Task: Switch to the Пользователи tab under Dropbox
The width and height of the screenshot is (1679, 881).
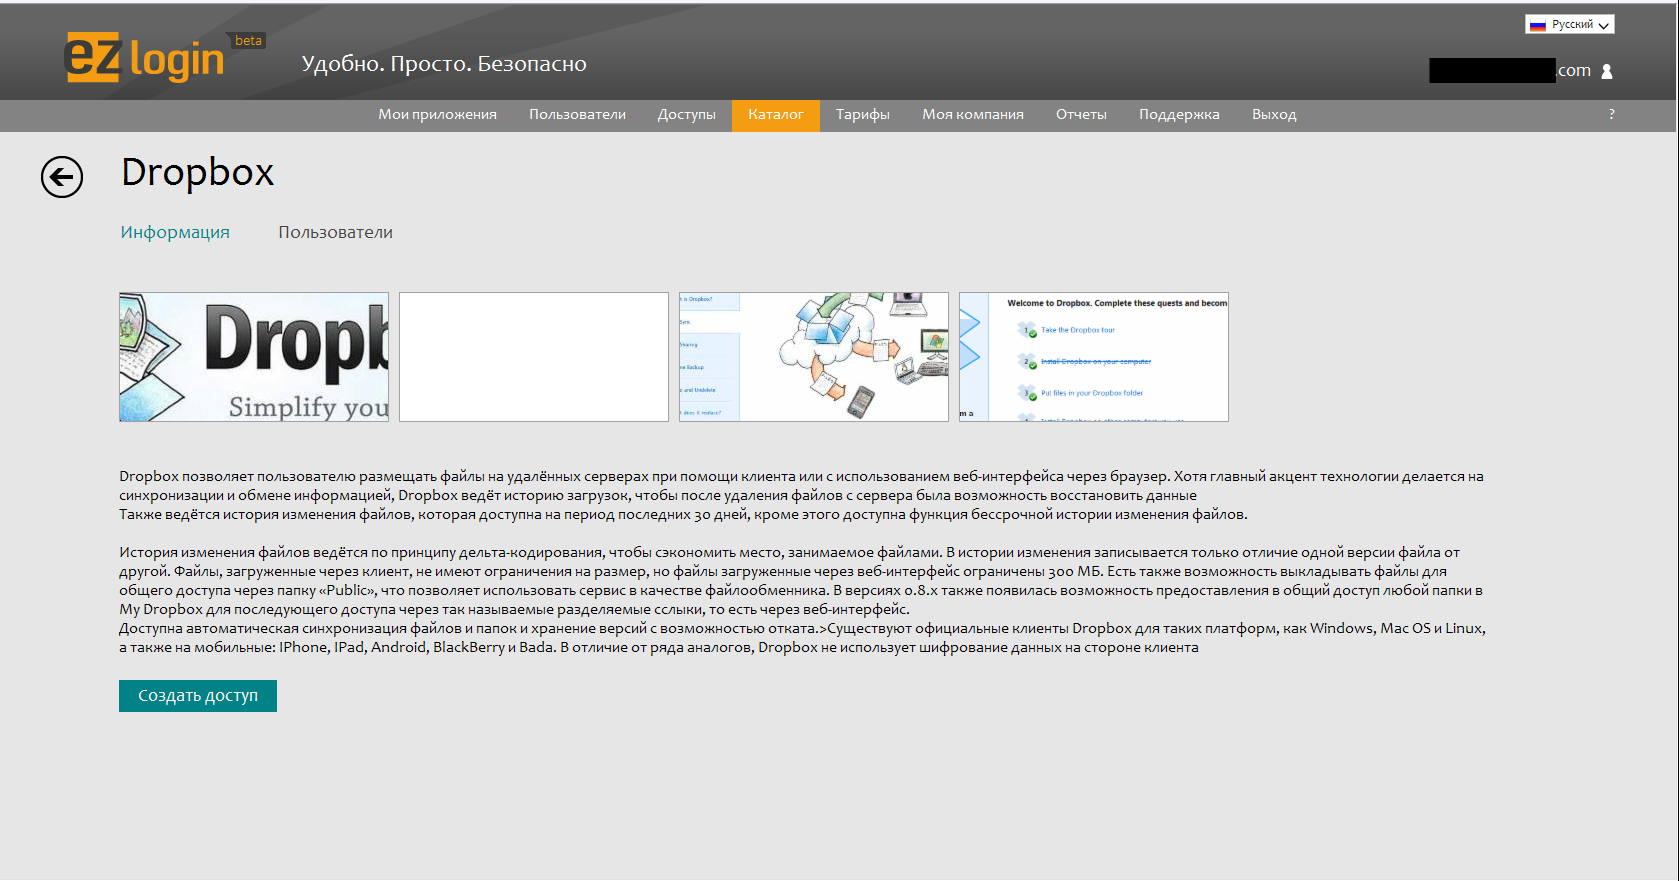Action: 335,232
